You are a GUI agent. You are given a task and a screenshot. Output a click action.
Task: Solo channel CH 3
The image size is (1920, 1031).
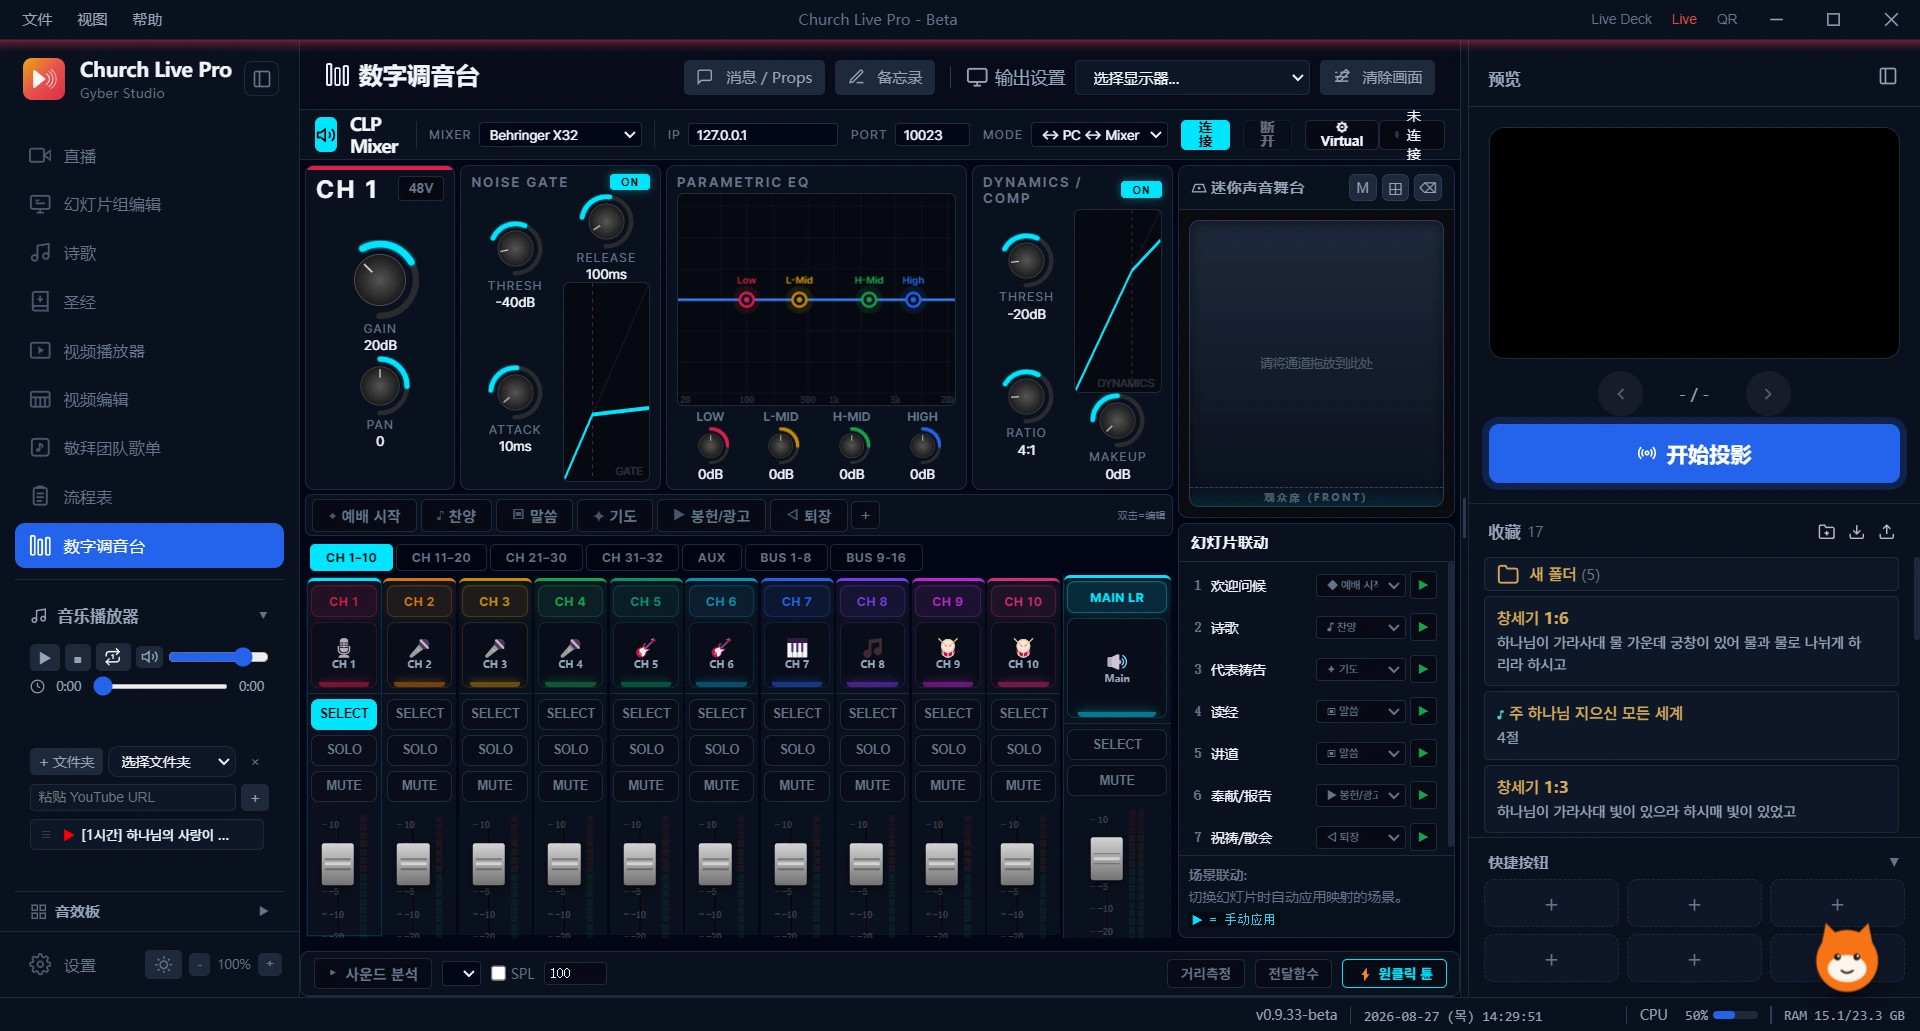pos(495,749)
